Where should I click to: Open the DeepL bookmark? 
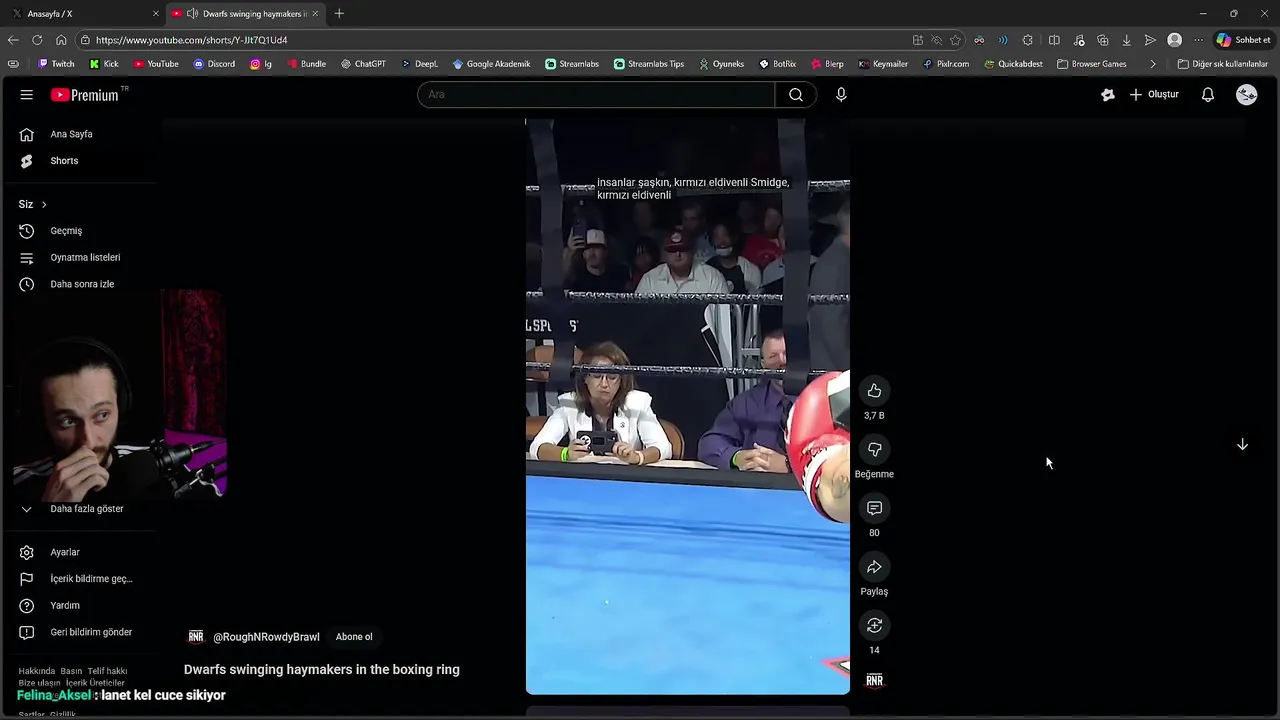(419, 64)
